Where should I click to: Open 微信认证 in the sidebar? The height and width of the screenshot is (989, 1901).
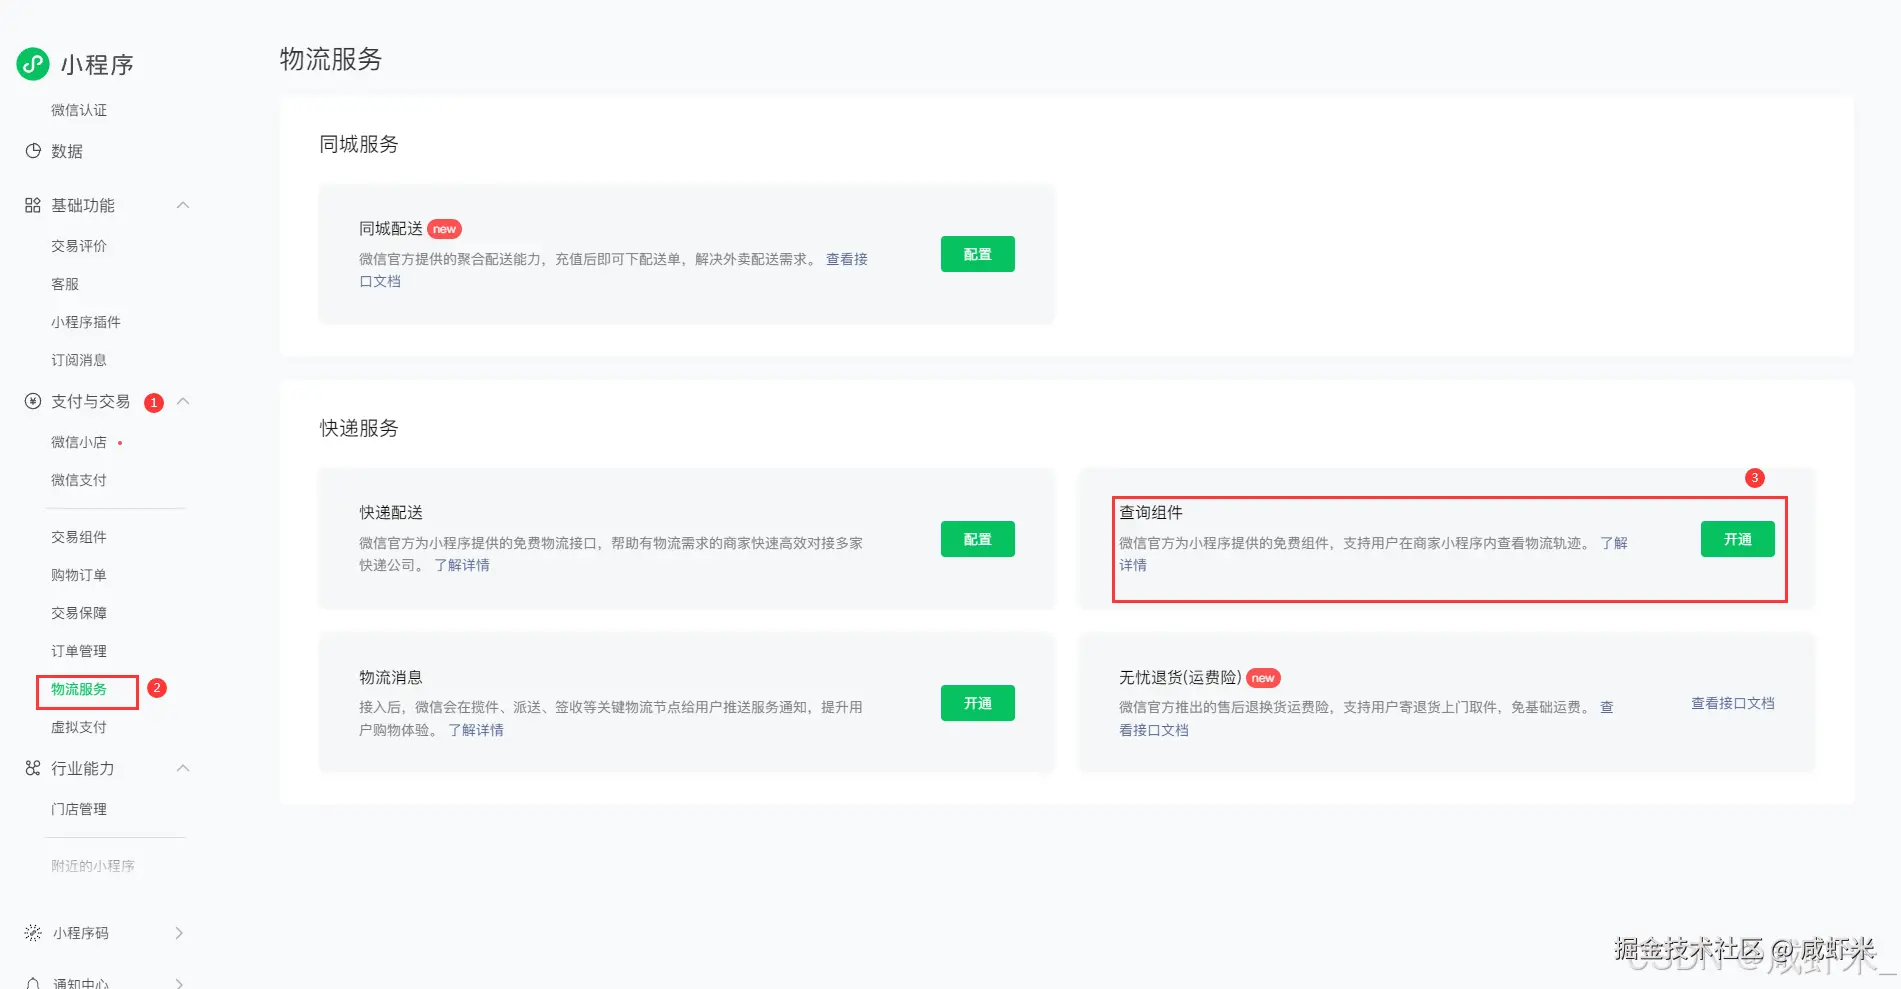point(79,110)
